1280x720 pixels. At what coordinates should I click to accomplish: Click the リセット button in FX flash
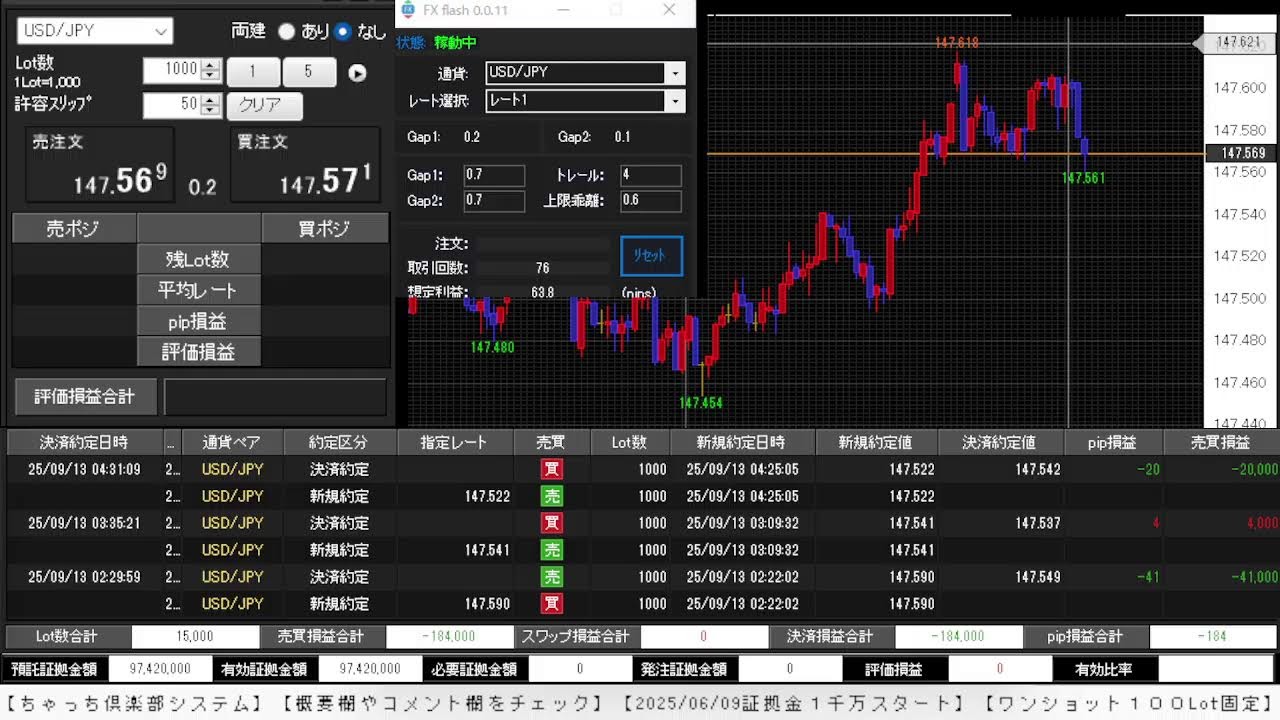coord(651,255)
